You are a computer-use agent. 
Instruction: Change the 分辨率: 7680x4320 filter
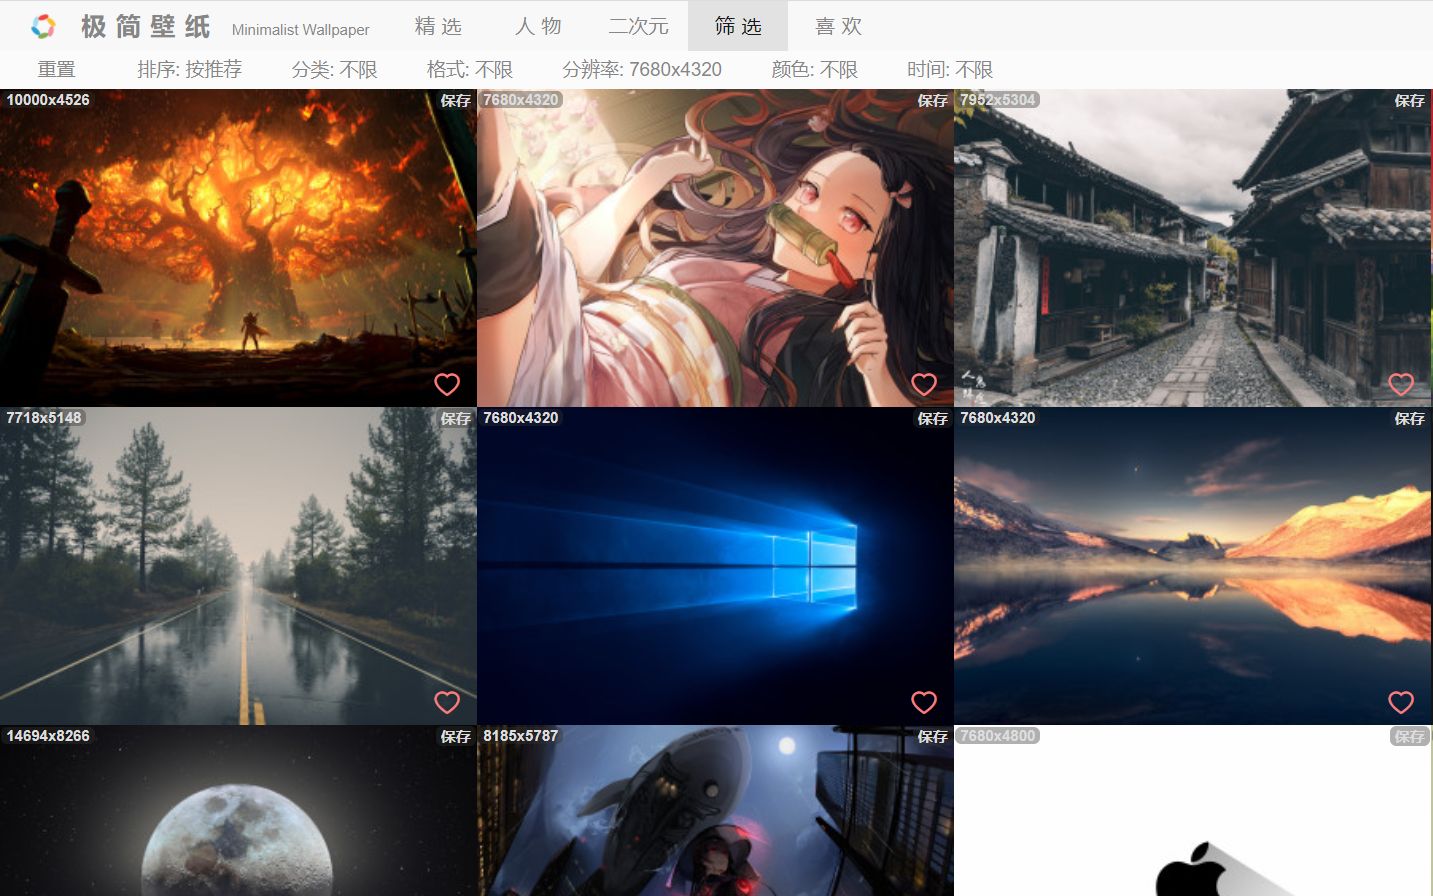[641, 69]
